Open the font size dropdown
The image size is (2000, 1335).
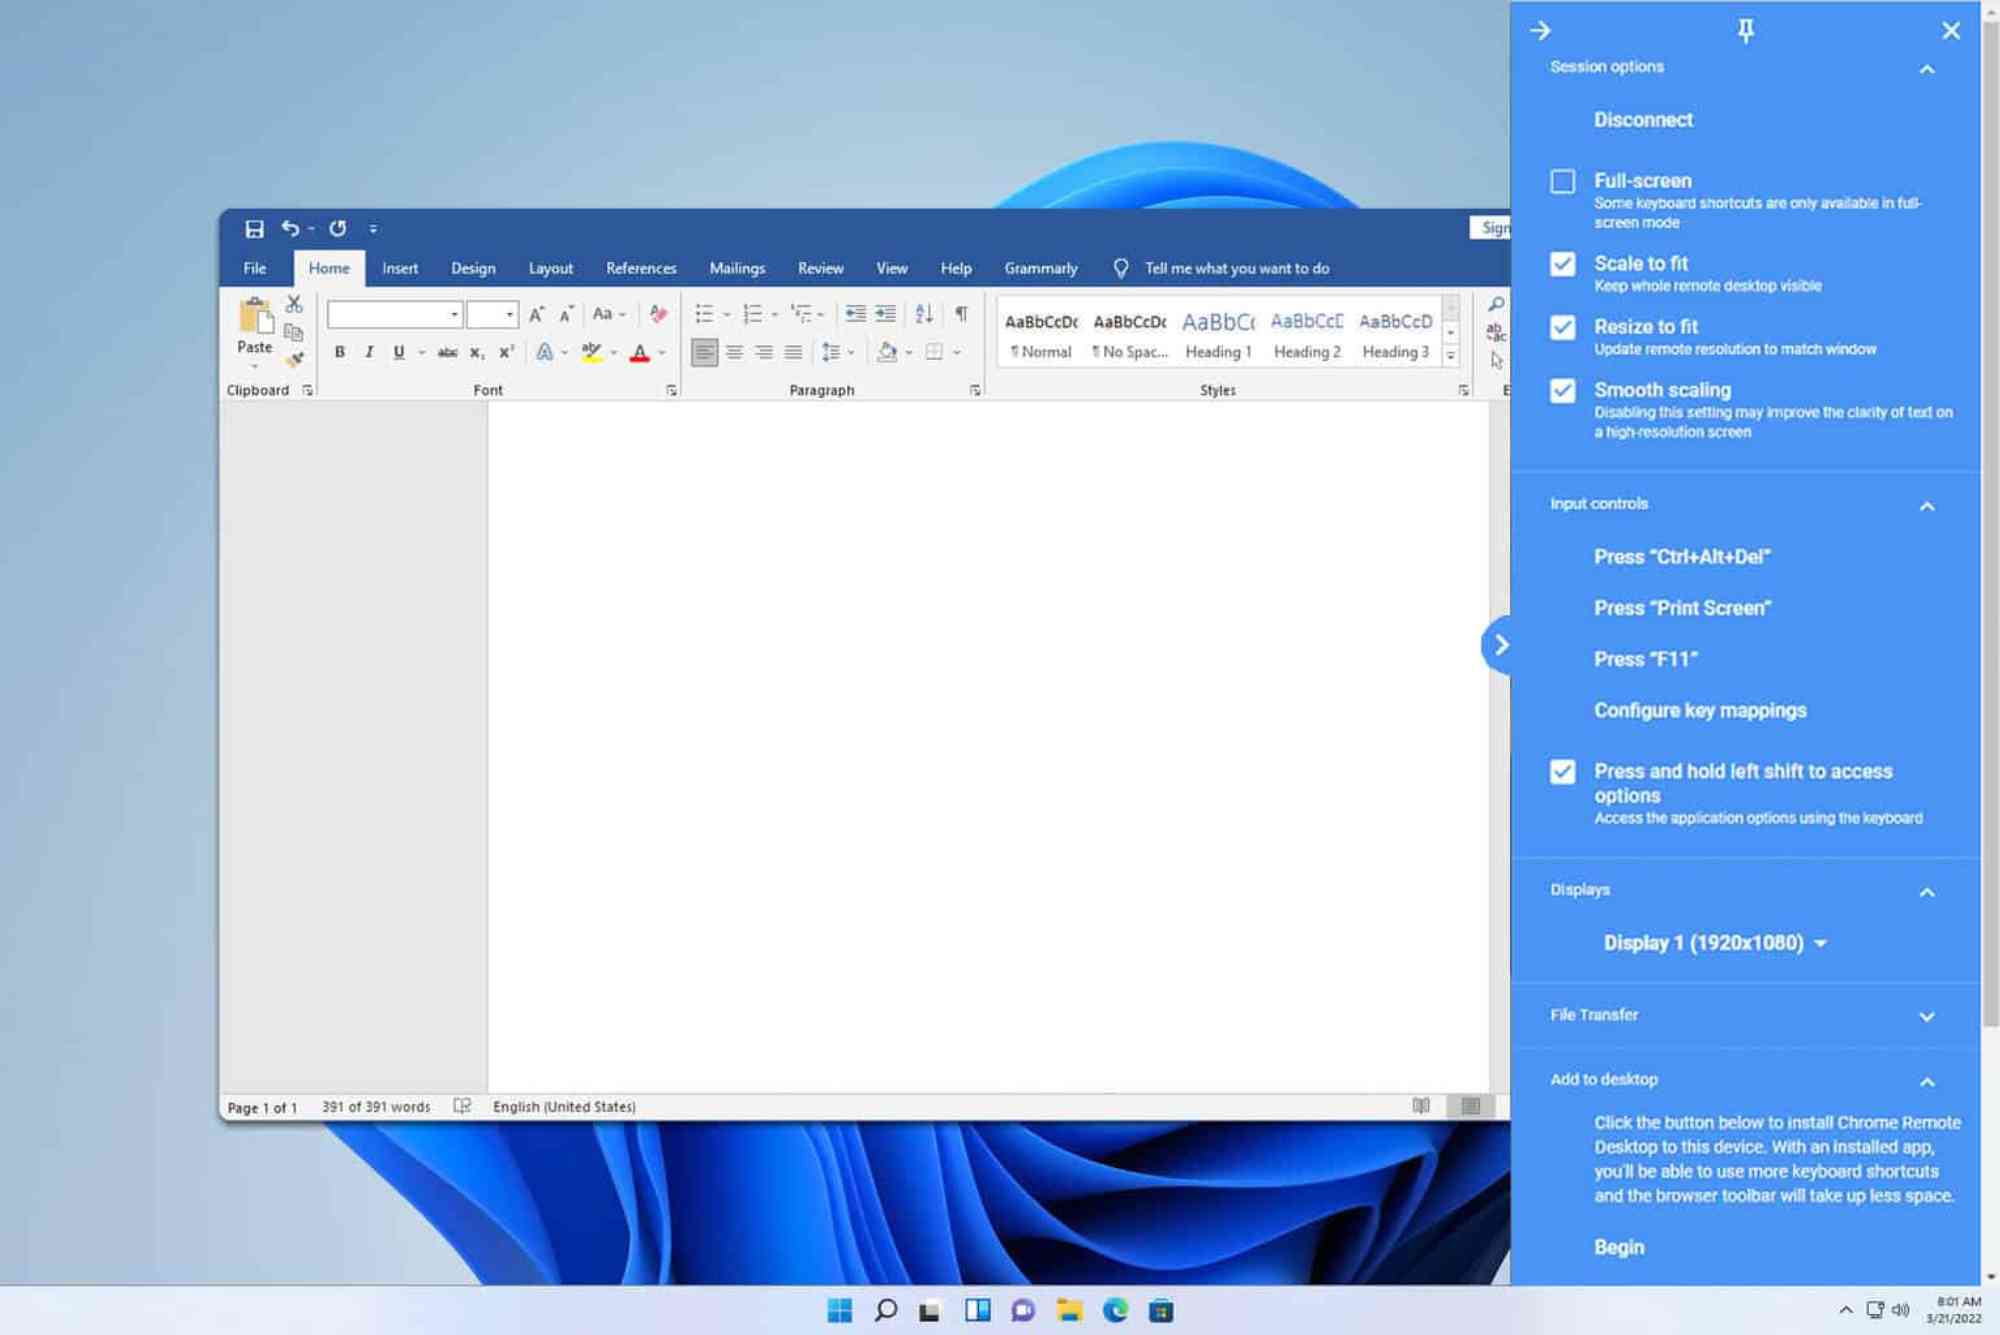point(510,314)
